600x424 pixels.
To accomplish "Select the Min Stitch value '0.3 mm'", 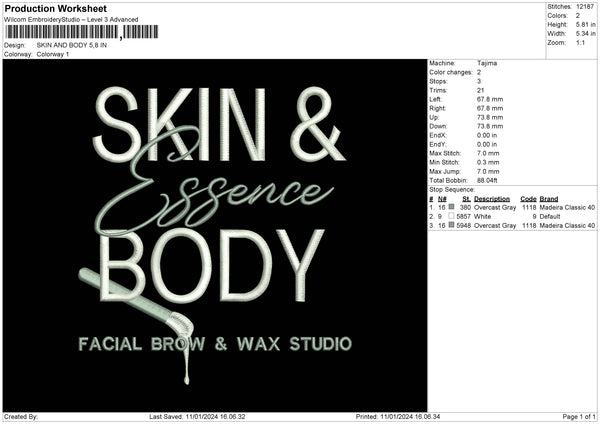I will [488, 163].
